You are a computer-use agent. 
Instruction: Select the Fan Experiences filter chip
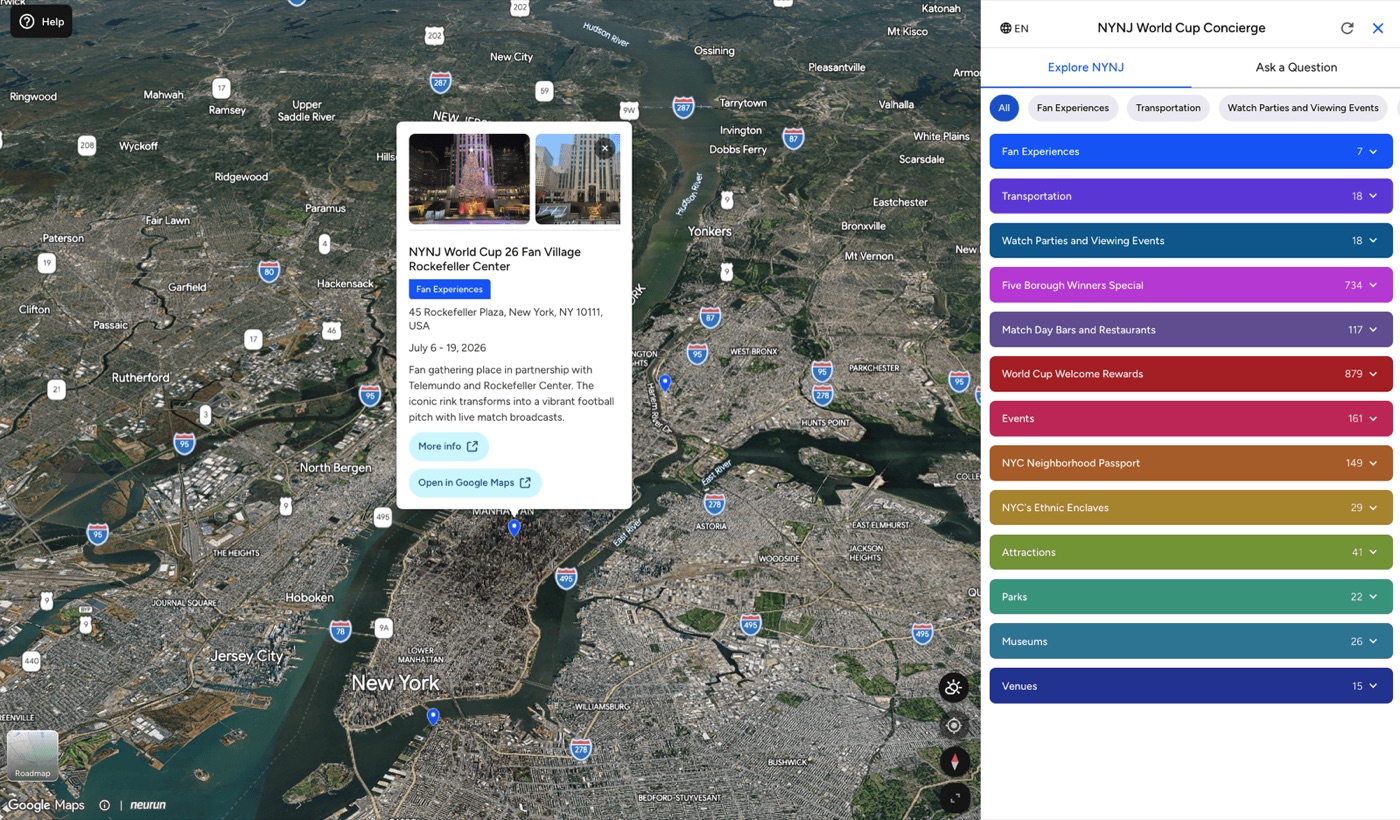1073,108
